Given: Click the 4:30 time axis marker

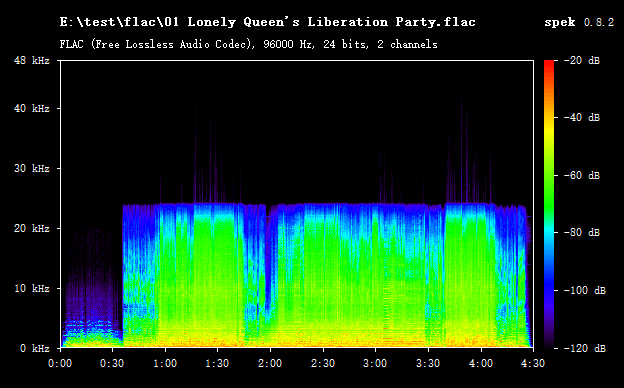Looking at the screenshot, I should [533, 363].
